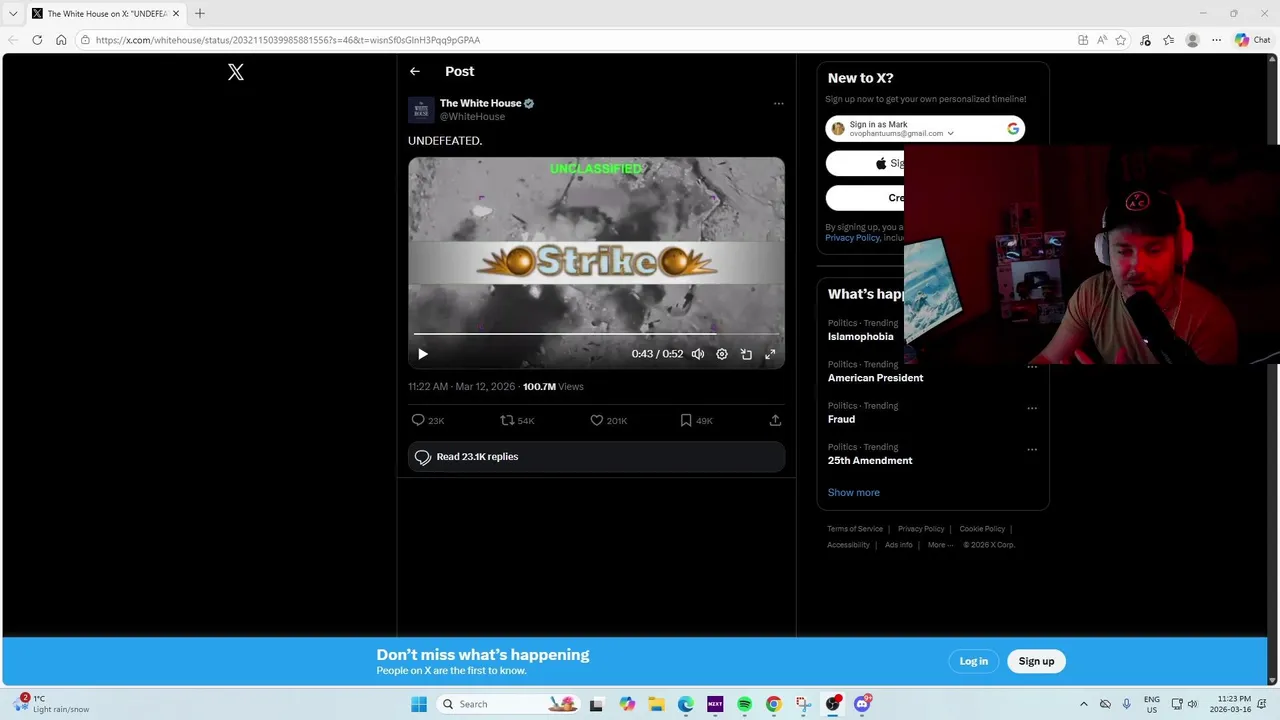The image size is (1280, 720).
Task: Go back using the Post arrow
Action: tap(415, 71)
